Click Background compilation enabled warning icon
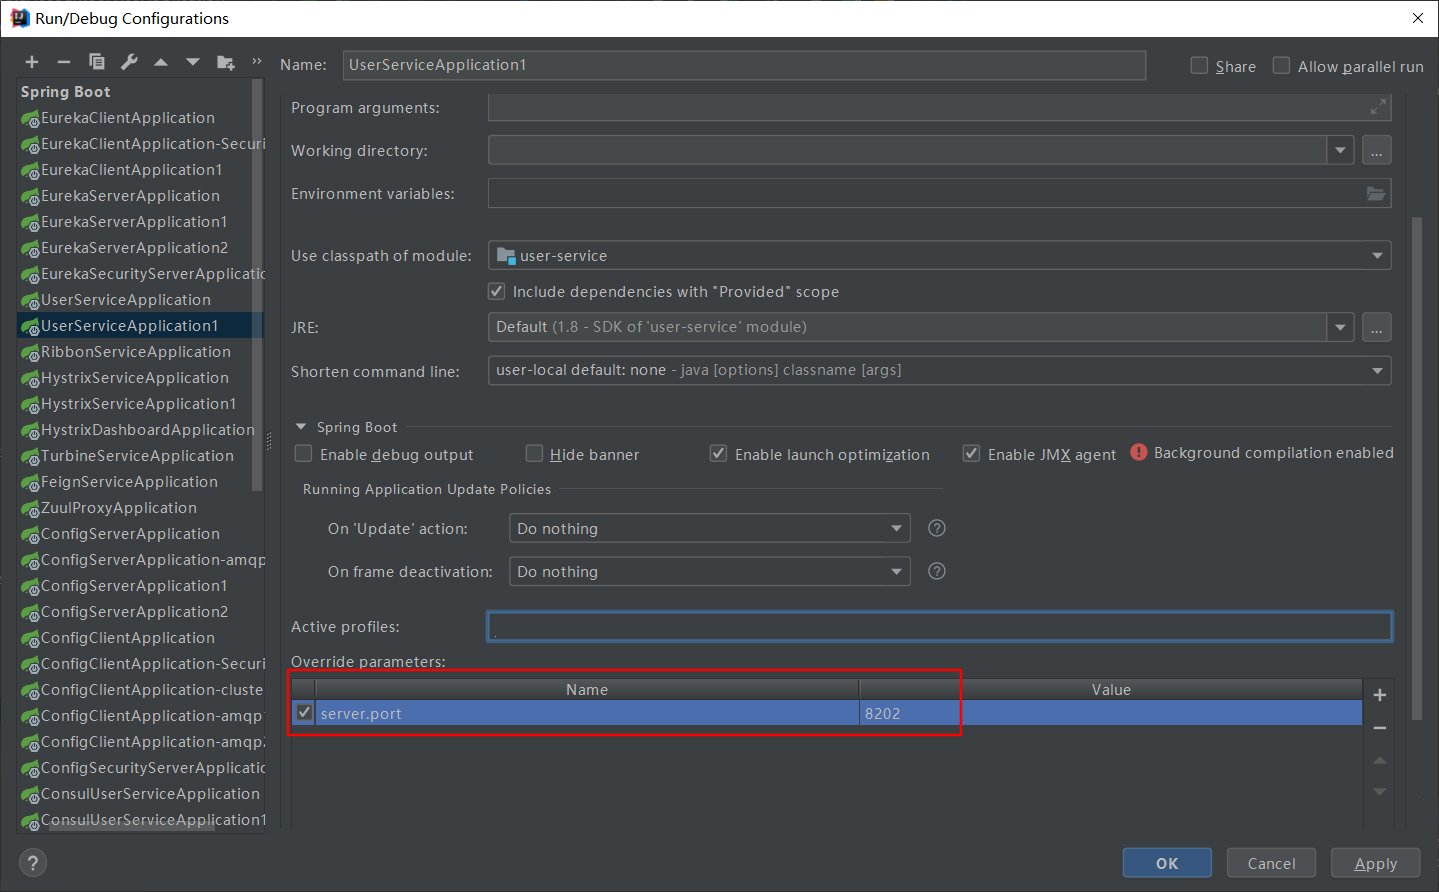 pos(1139,452)
